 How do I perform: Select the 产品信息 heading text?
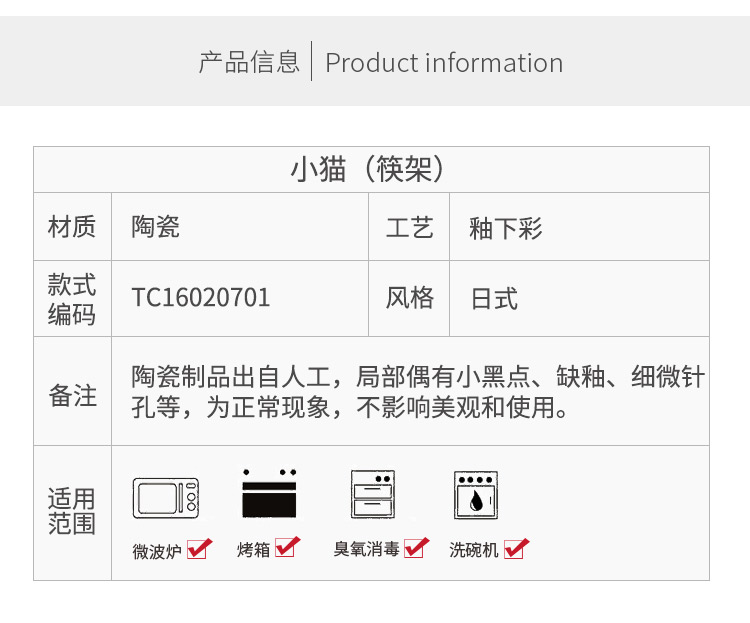[249, 62]
